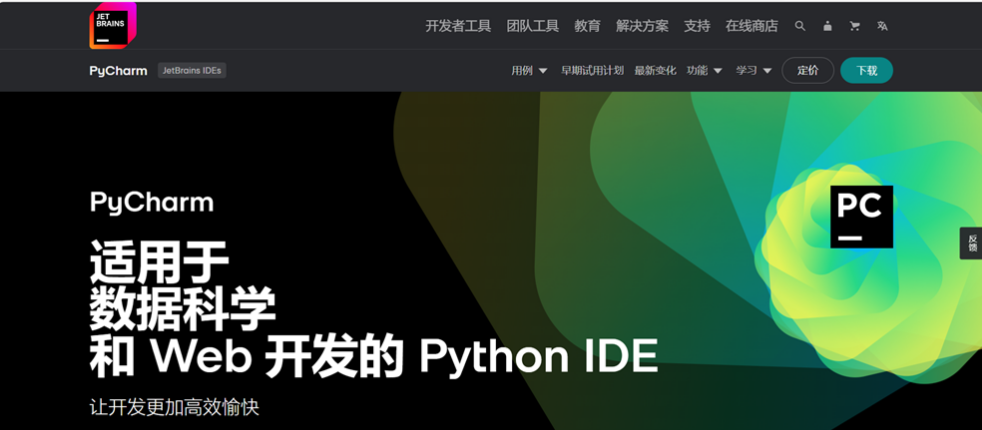This screenshot has width=982, height=430.
Task: Expand the 功能 dropdown
Action: [705, 71]
